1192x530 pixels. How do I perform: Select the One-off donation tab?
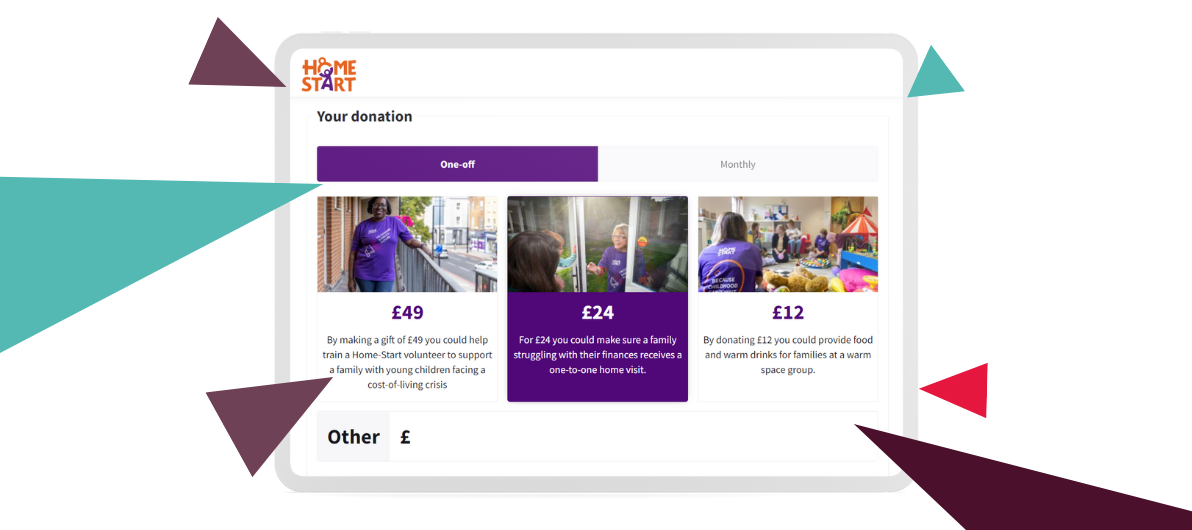pos(458,164)
